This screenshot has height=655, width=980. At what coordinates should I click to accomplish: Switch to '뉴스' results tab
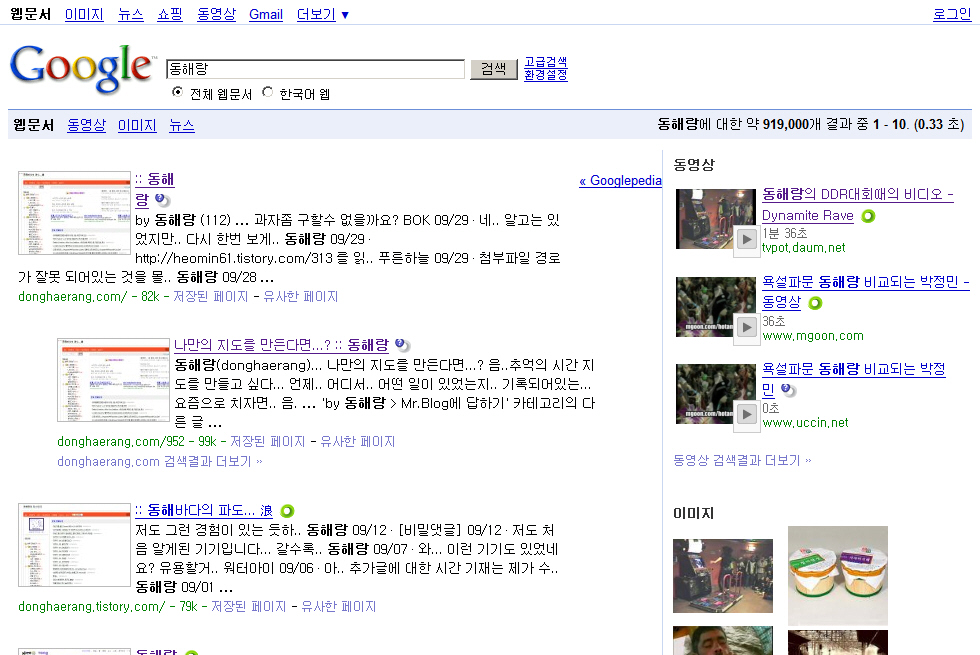pyautogui.click(x=182, y=125)
